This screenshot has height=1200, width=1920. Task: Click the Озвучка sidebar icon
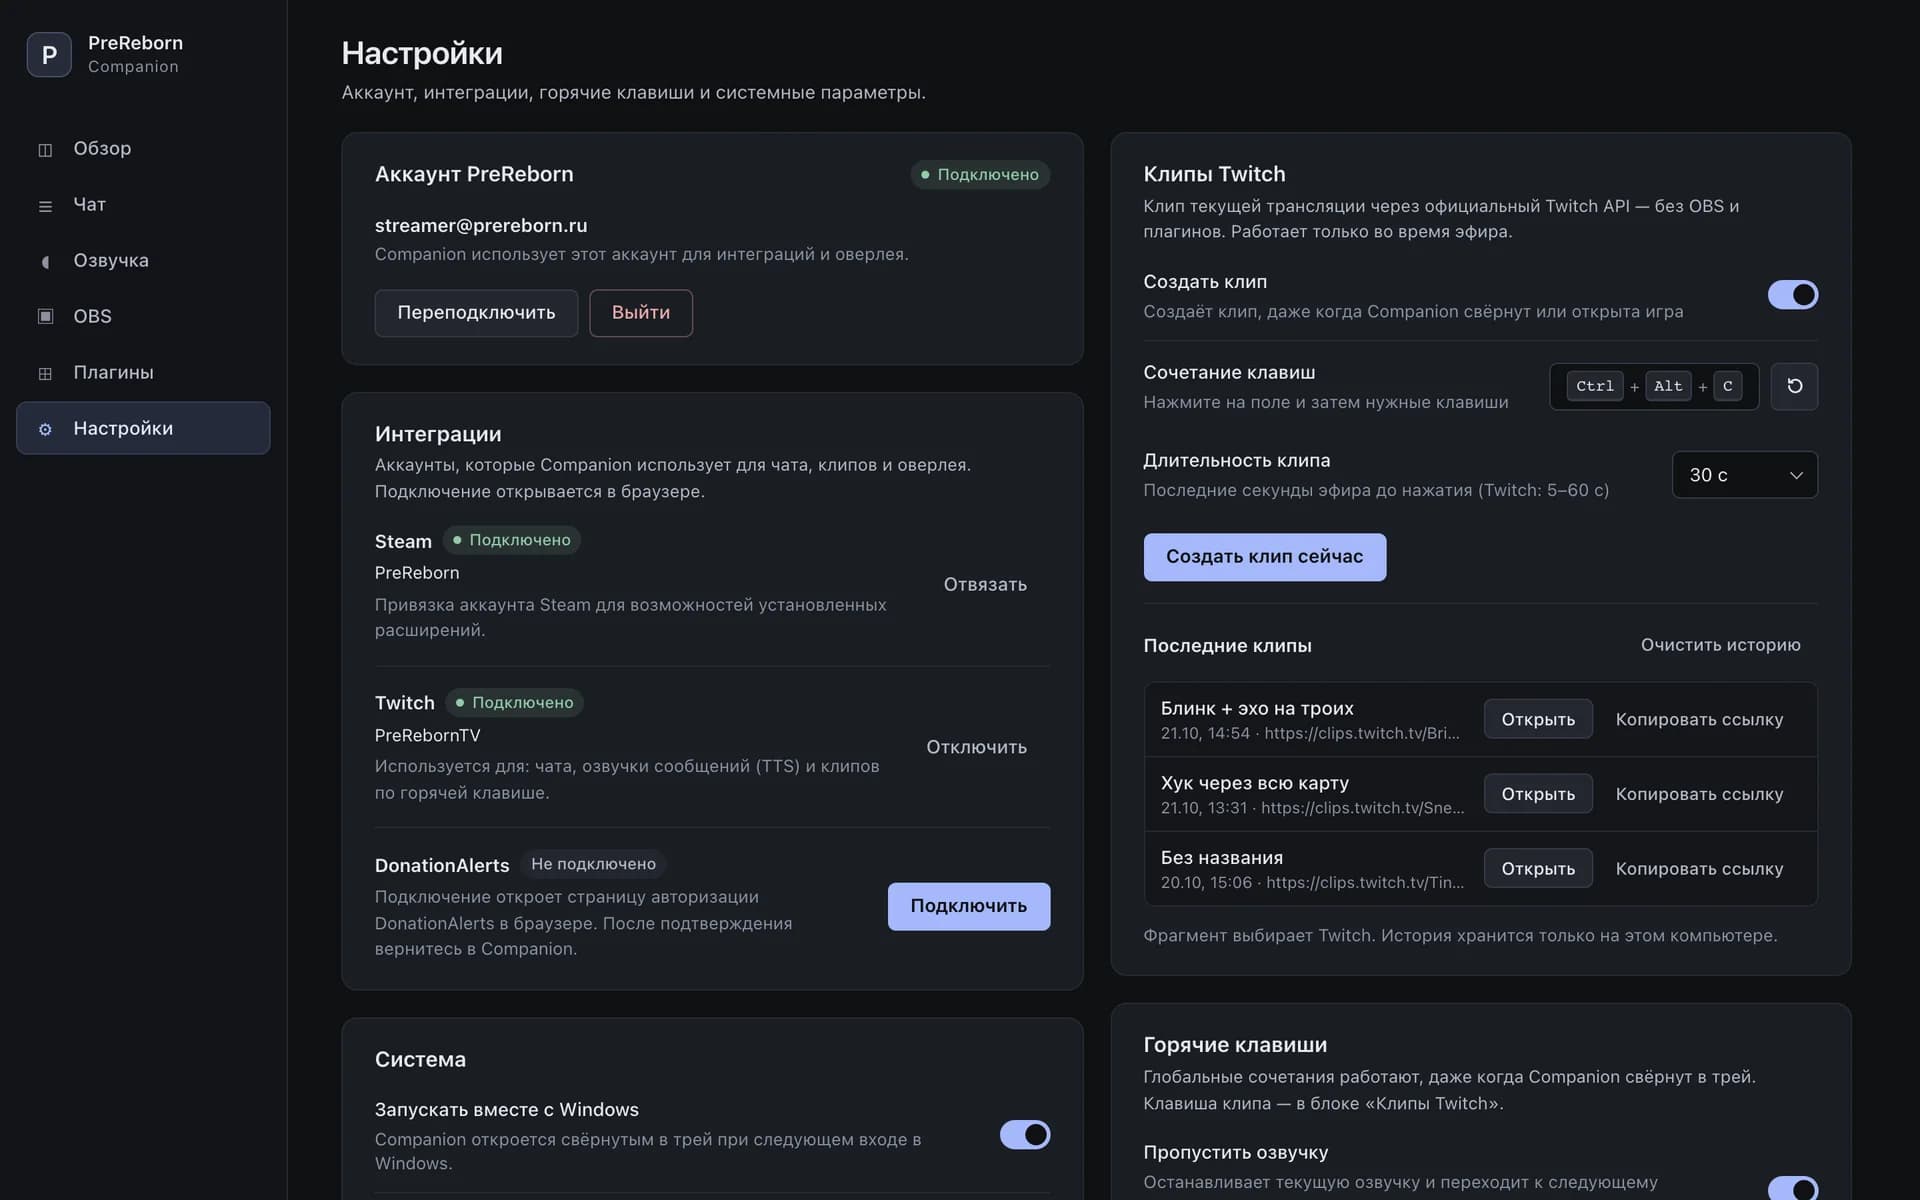(45, 261)
